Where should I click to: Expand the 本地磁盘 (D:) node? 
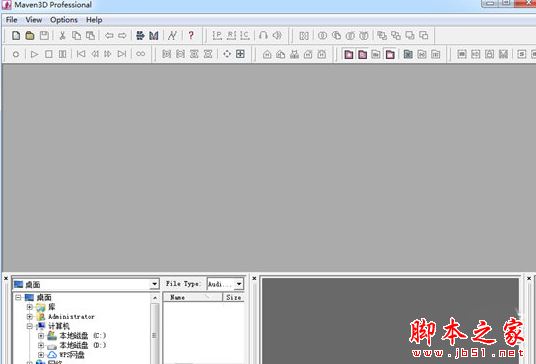point(41,345)
